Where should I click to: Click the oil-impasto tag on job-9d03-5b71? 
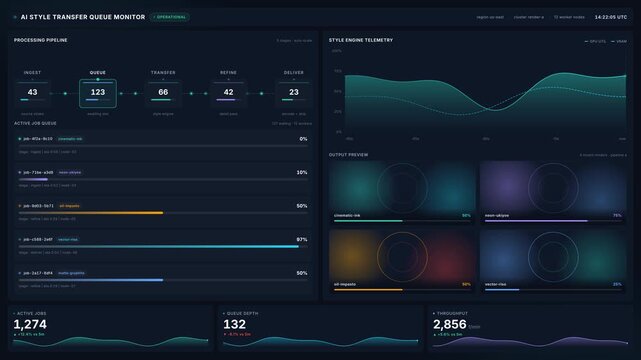coord(69,206)
